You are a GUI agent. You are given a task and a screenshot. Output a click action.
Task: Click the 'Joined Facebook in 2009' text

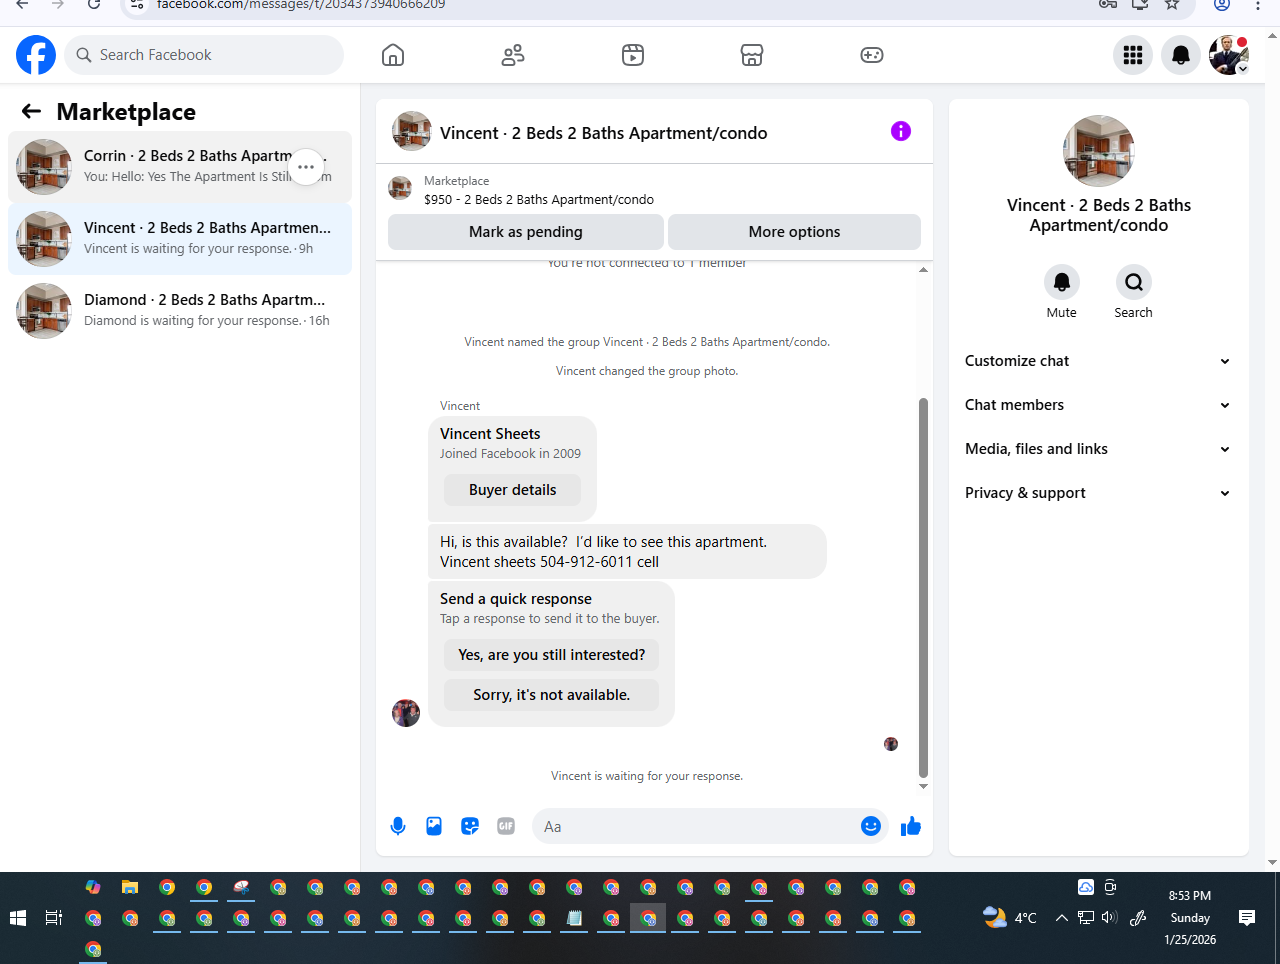pos(510,454)
